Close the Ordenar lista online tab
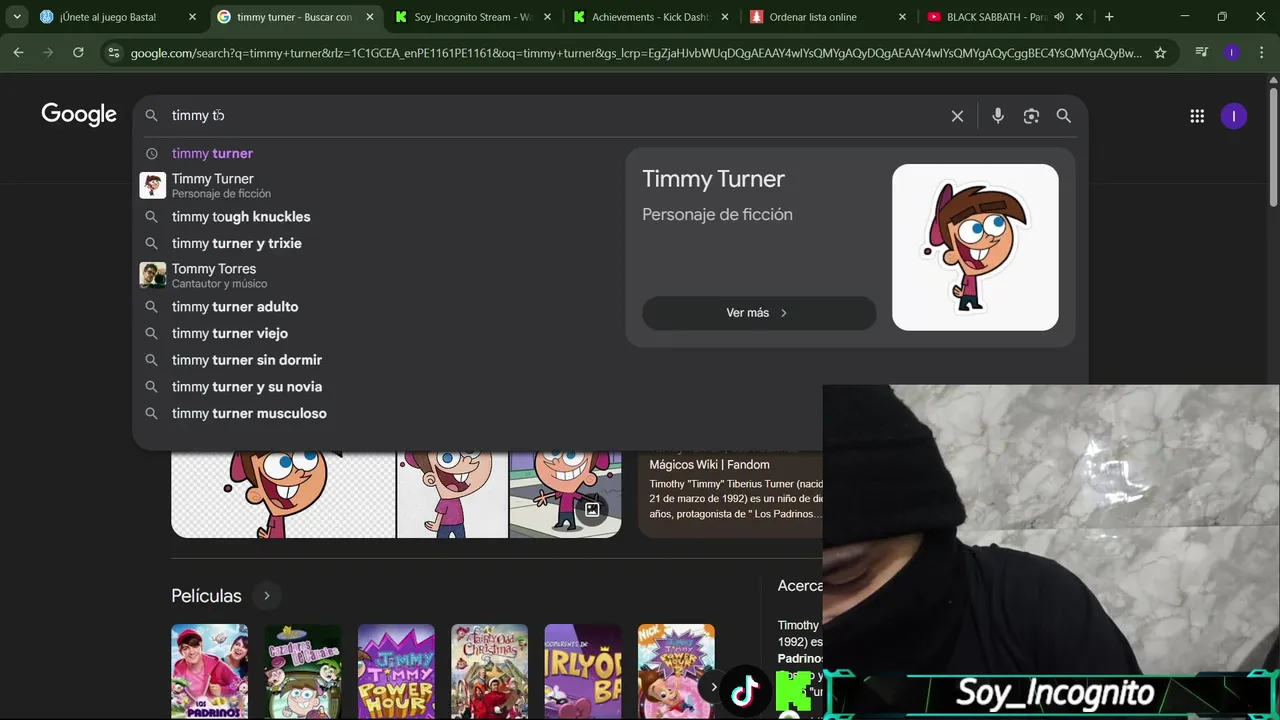Image resolution: width=1280 pixels, height=720 pixels. click(x=902, y=17)
